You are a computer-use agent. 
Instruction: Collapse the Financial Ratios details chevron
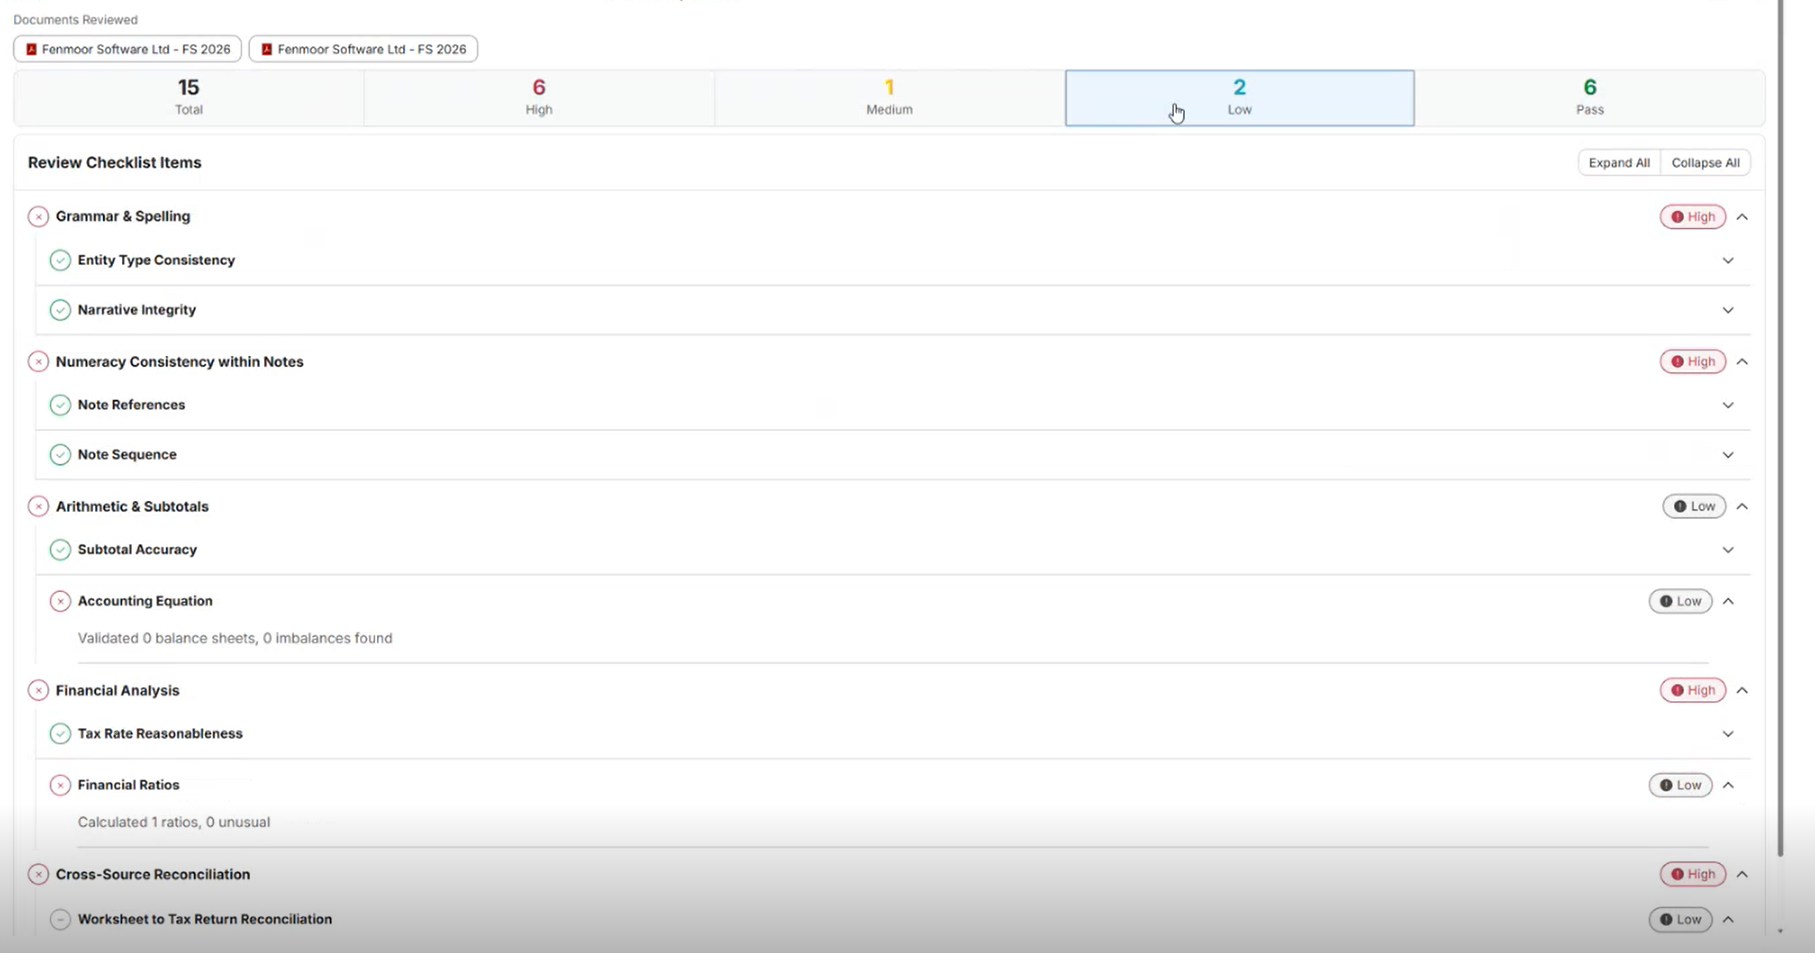[x=1728, y=785]
